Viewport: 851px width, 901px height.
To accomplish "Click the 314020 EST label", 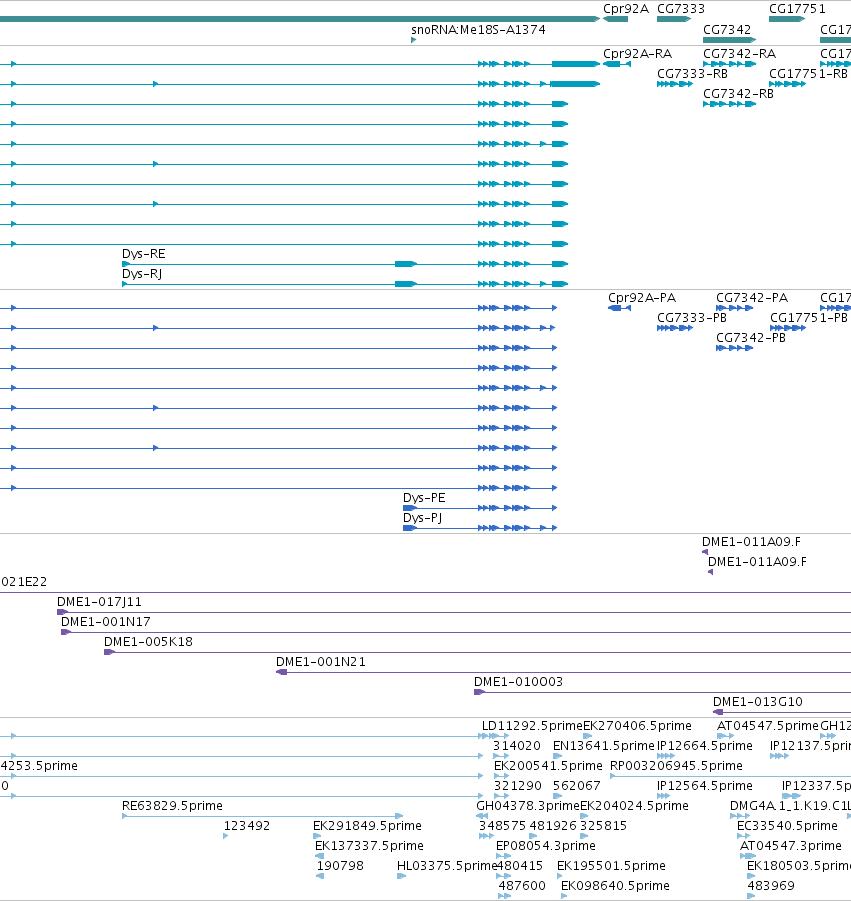I will 517,746.
